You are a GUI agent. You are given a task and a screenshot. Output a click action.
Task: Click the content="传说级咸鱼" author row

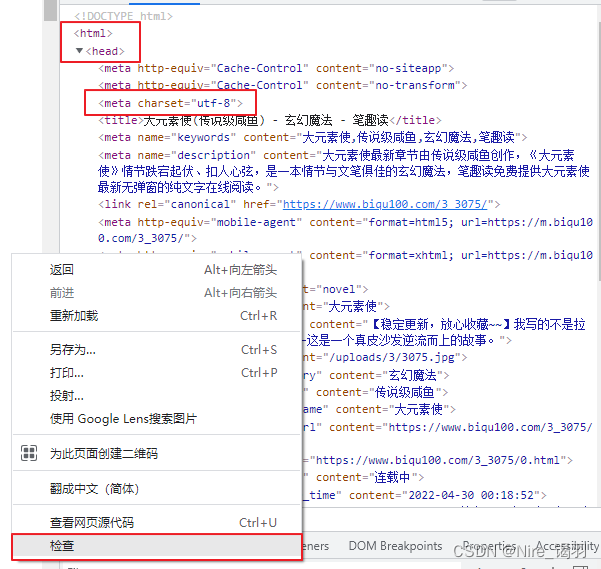click(375, 392)
